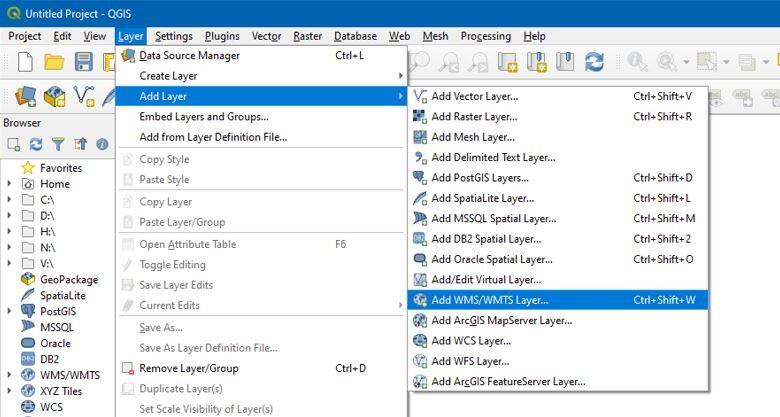Expand the N:\ drive node
The width and height of the screenshot is (780, 417).
[x=9, y=247]
